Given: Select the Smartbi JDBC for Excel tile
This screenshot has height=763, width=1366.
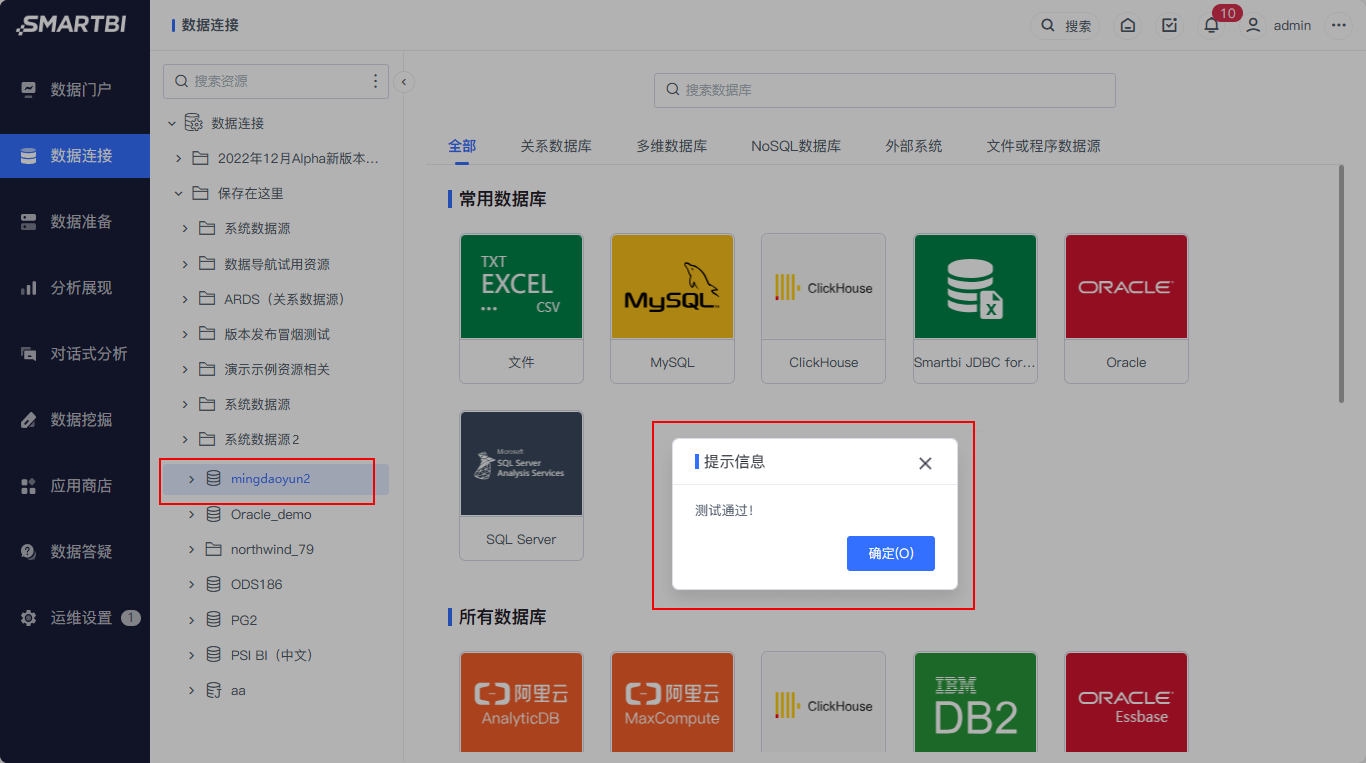Looking at the screenshot, I should point(975,308).
